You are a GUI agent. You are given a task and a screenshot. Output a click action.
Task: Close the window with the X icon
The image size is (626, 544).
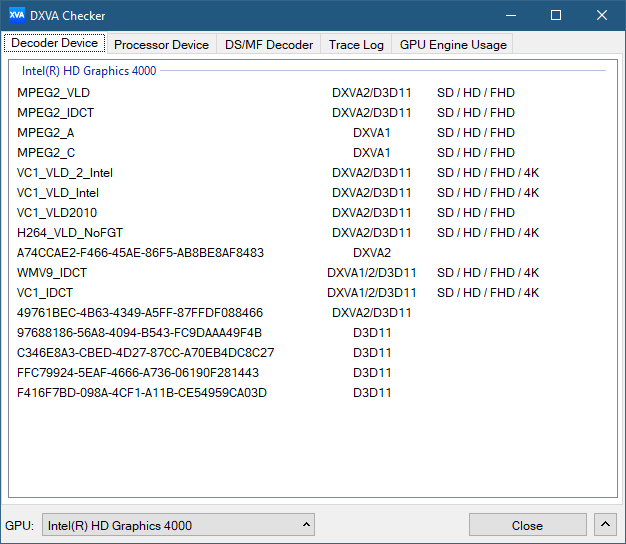[x=602, y=15]
